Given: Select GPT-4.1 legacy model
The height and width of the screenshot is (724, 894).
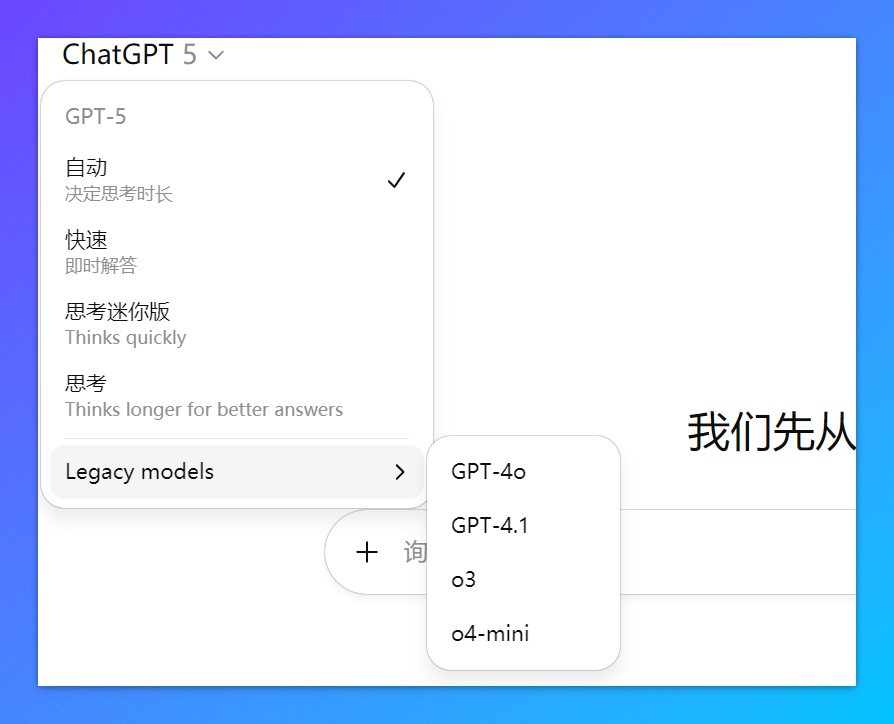Looking at the screenshot, I should (x=523, y=526).
